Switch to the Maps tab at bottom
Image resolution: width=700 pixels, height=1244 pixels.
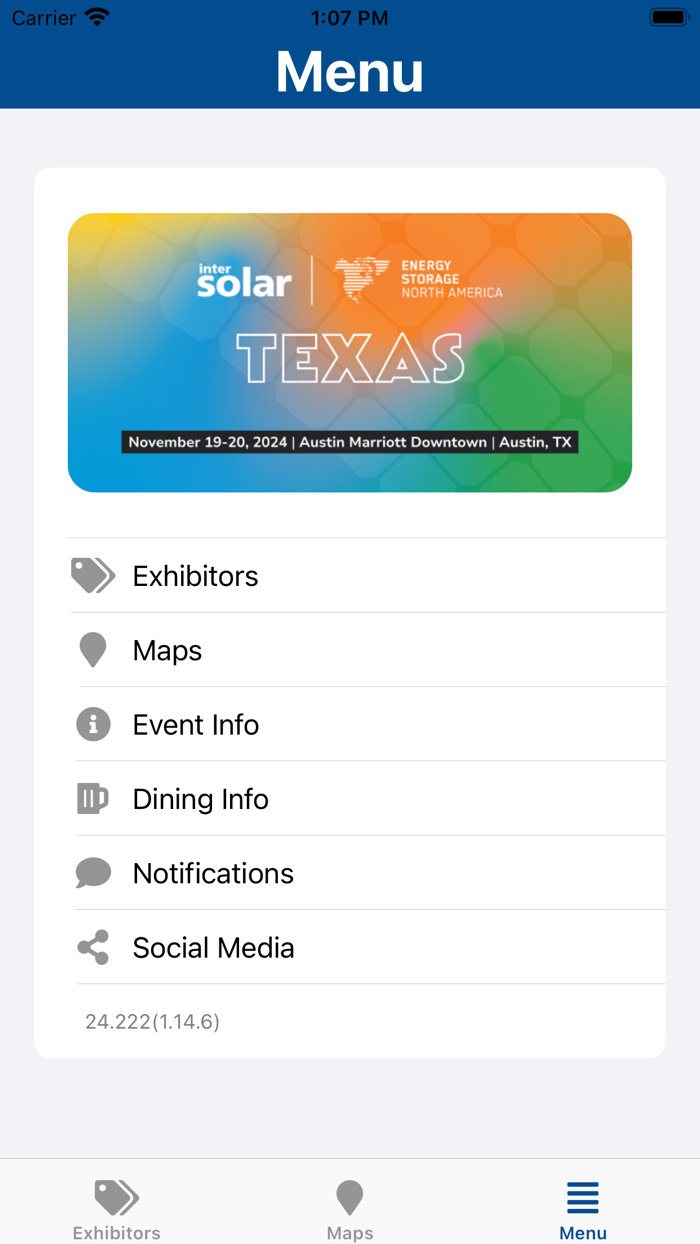(x=349, y=1205)
